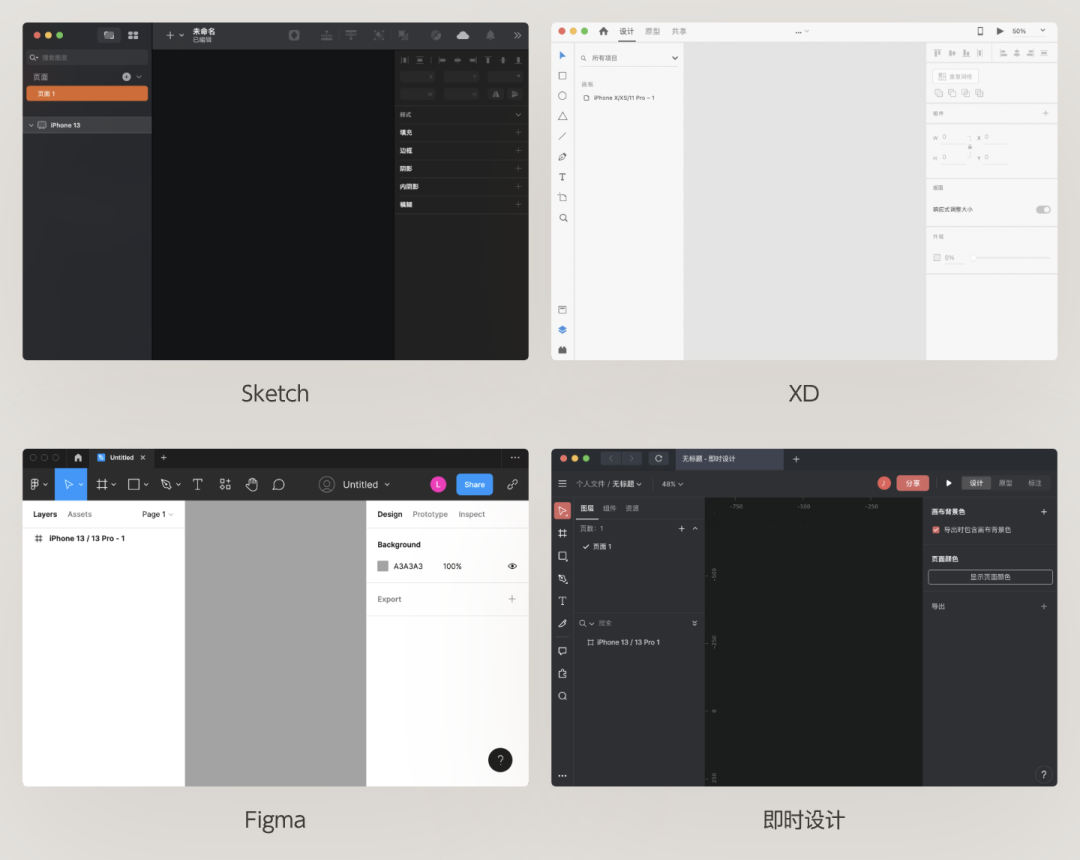
Task: Open the 48% zoom dropdown
Action: tap(672, 484)
